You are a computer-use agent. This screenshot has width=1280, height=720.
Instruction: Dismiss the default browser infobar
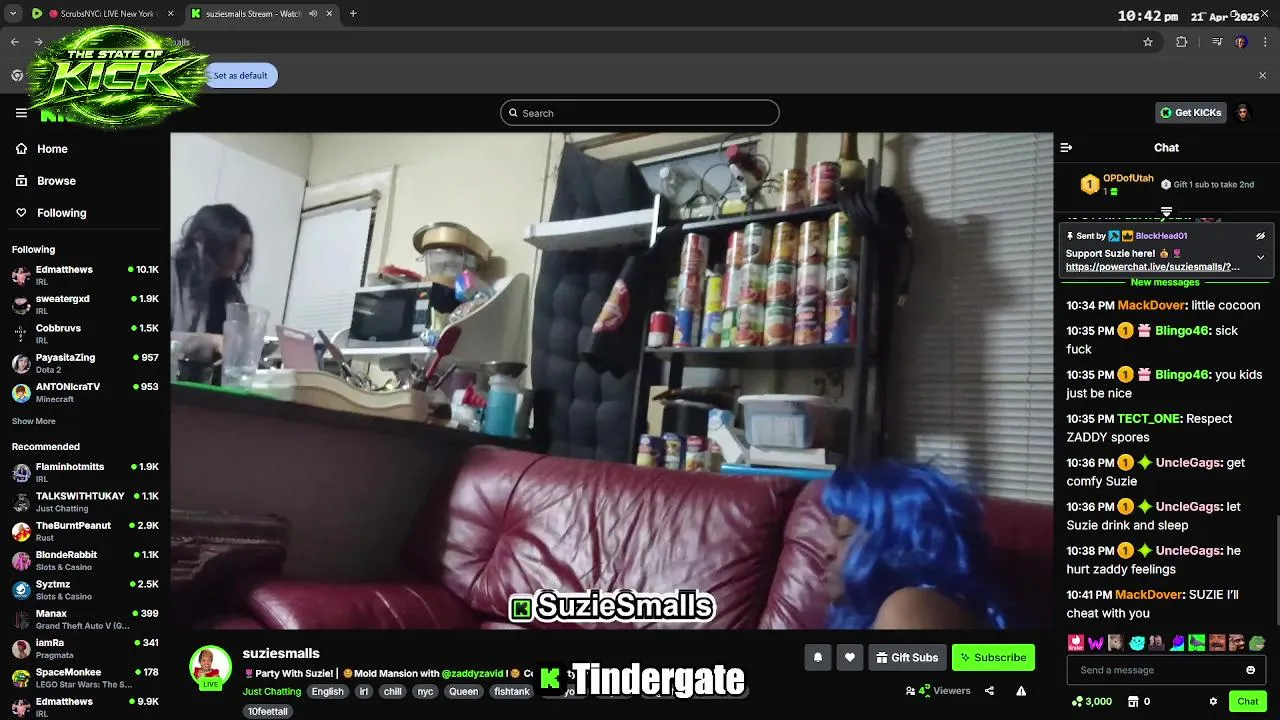click(x=1262, y=75)
